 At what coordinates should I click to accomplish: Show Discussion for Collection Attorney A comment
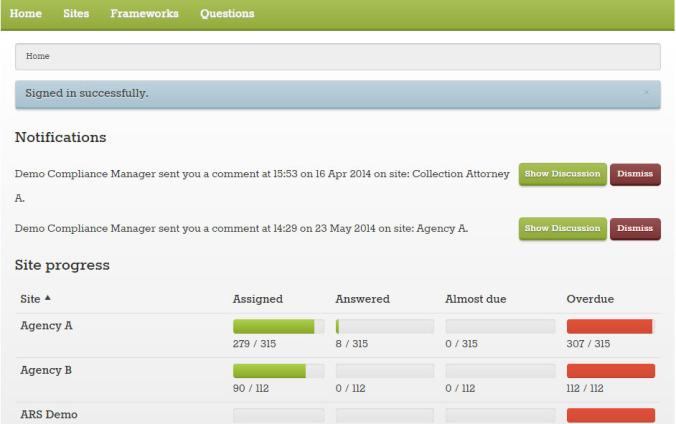tap(563, 174)
